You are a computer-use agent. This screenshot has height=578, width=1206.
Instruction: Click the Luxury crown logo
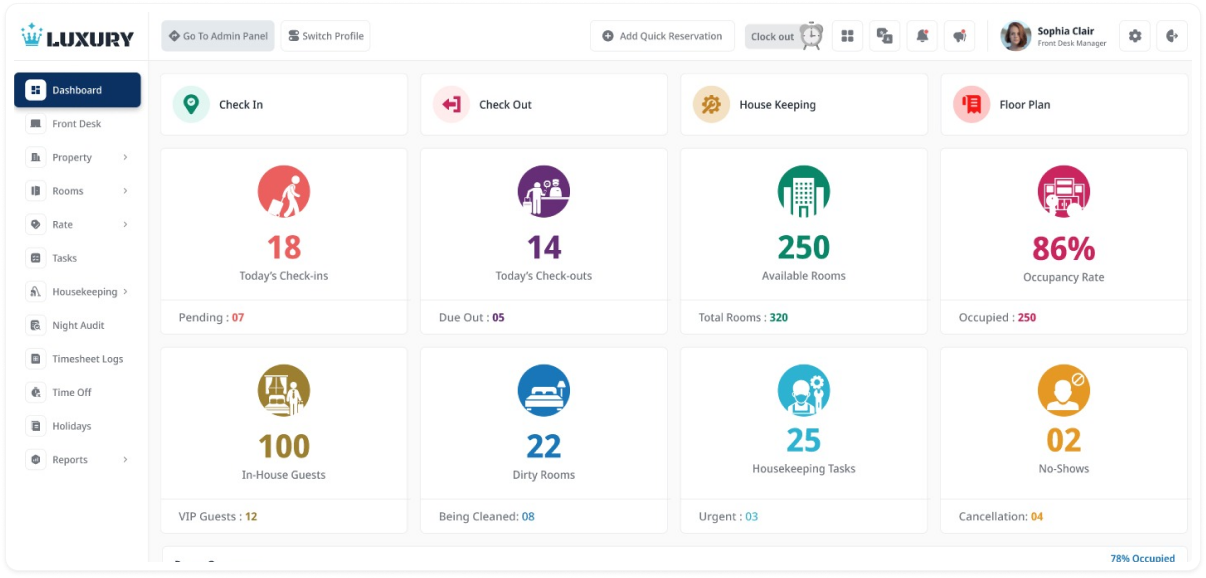[77, 37]
